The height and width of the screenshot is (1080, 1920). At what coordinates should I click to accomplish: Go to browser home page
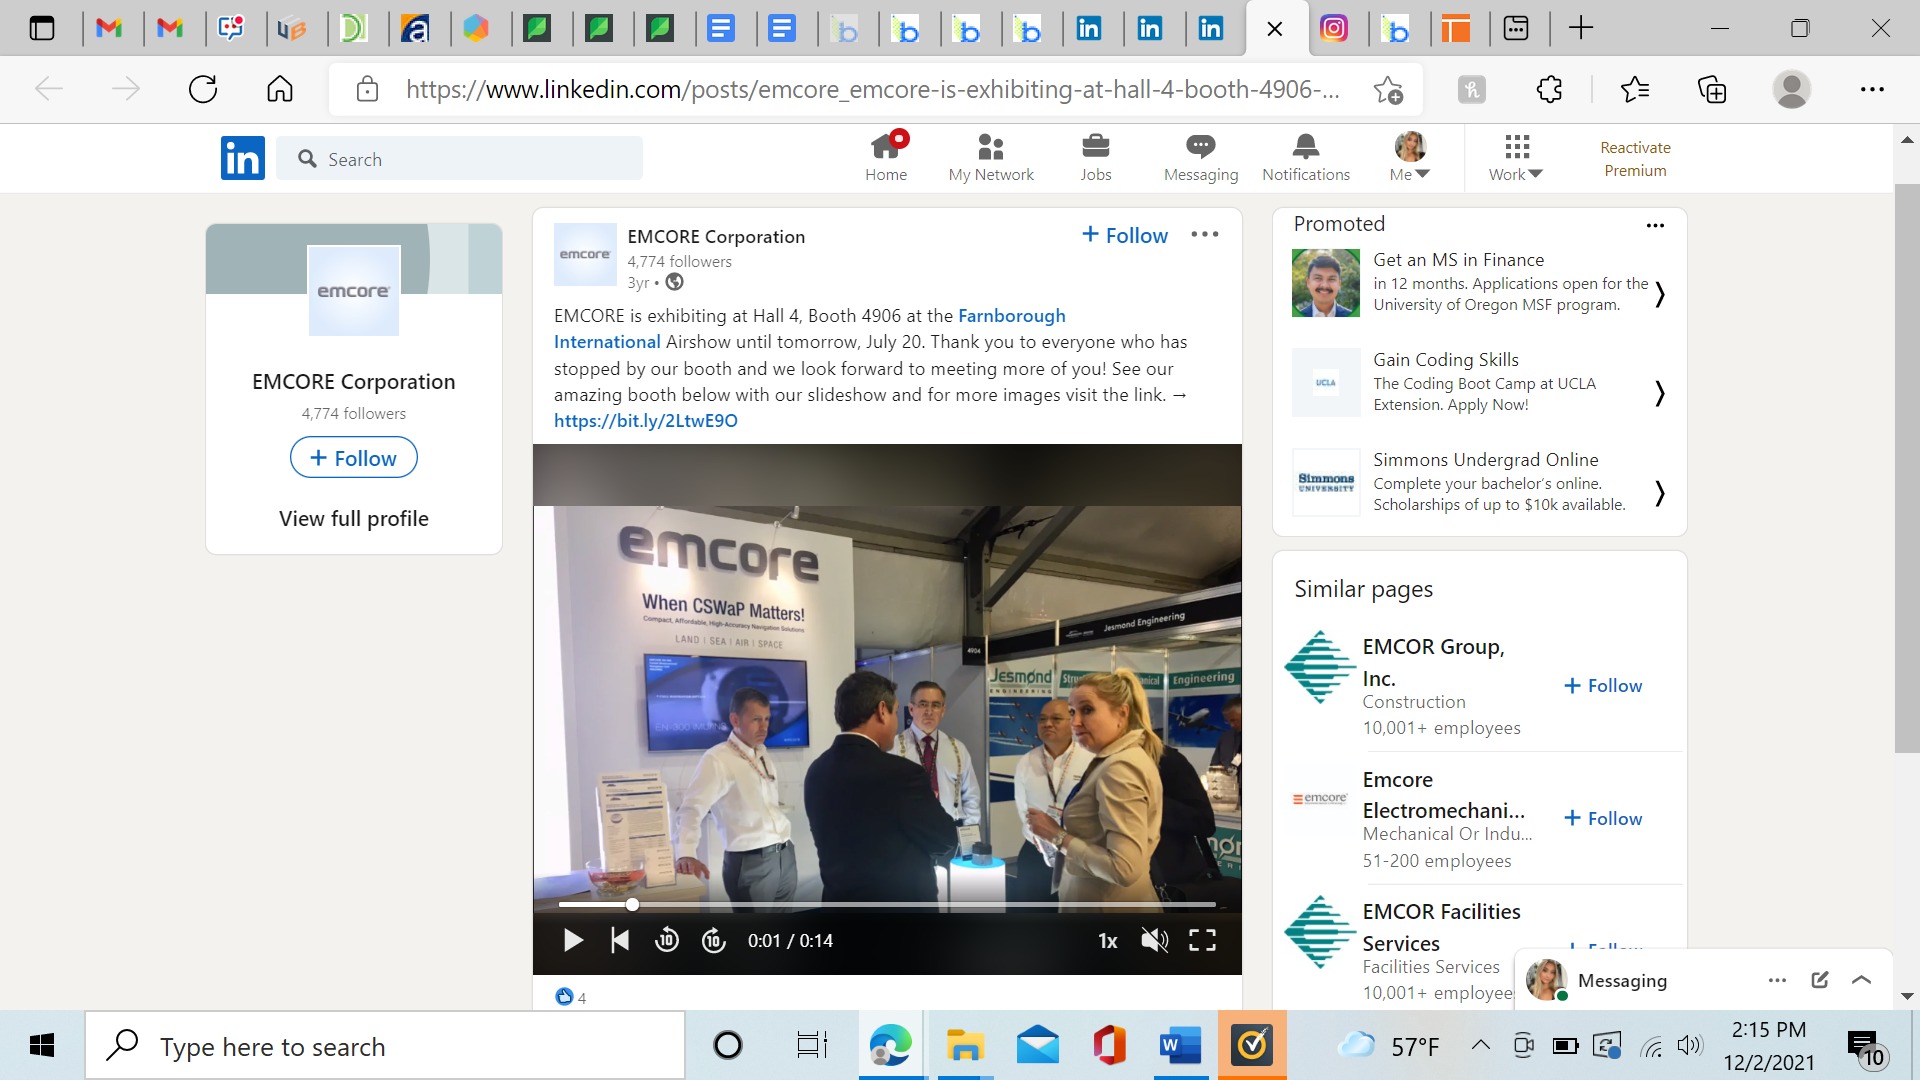[280, 90]
